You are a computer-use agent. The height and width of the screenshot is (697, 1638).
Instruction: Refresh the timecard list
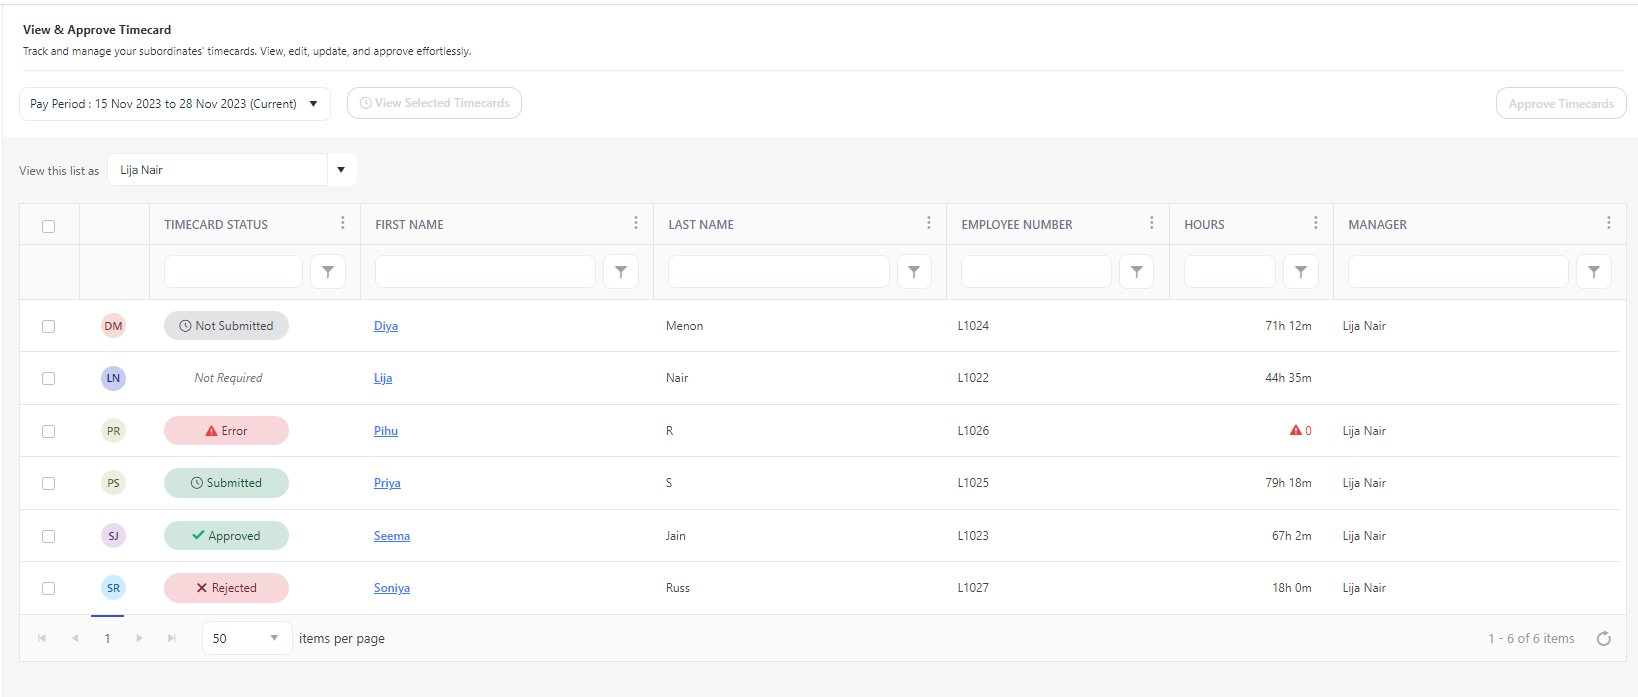[x=1603, y=639]
